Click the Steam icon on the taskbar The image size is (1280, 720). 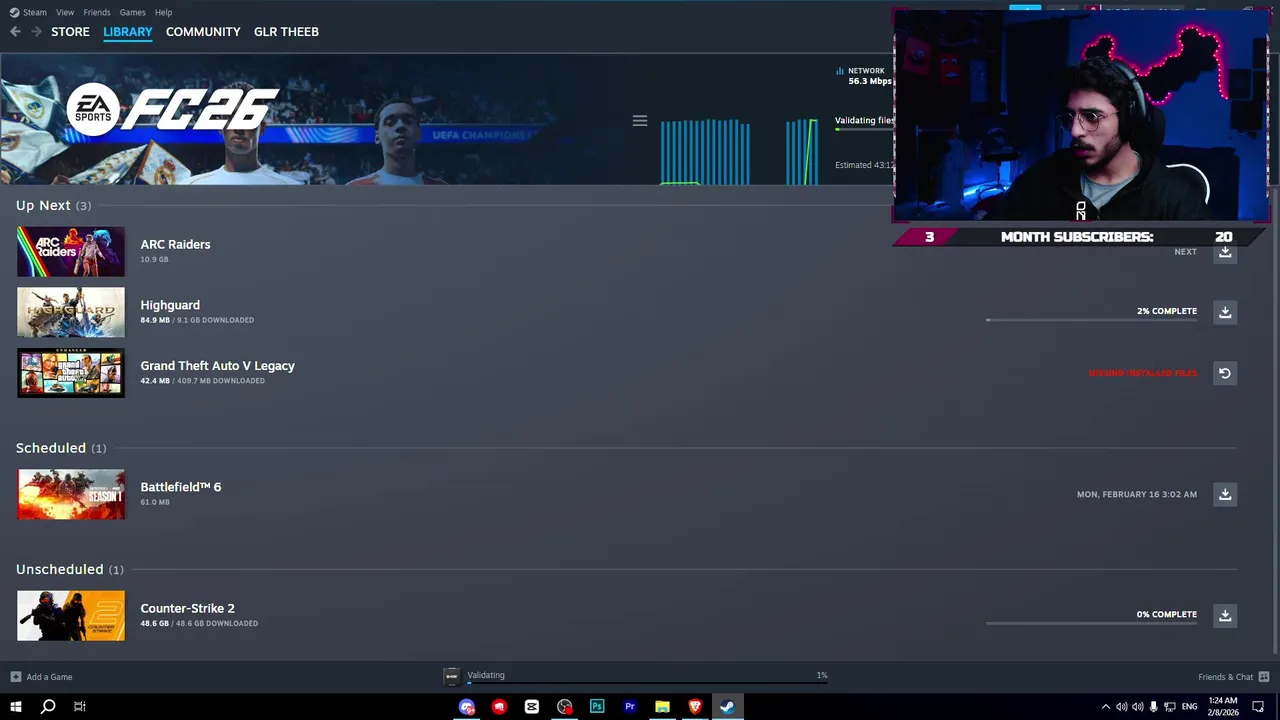click(x=727, y=707)
